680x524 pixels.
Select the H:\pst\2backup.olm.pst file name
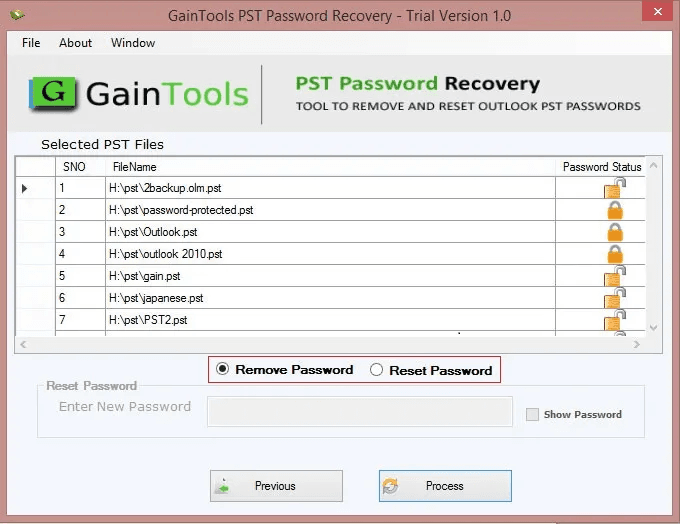click(165, 188)
